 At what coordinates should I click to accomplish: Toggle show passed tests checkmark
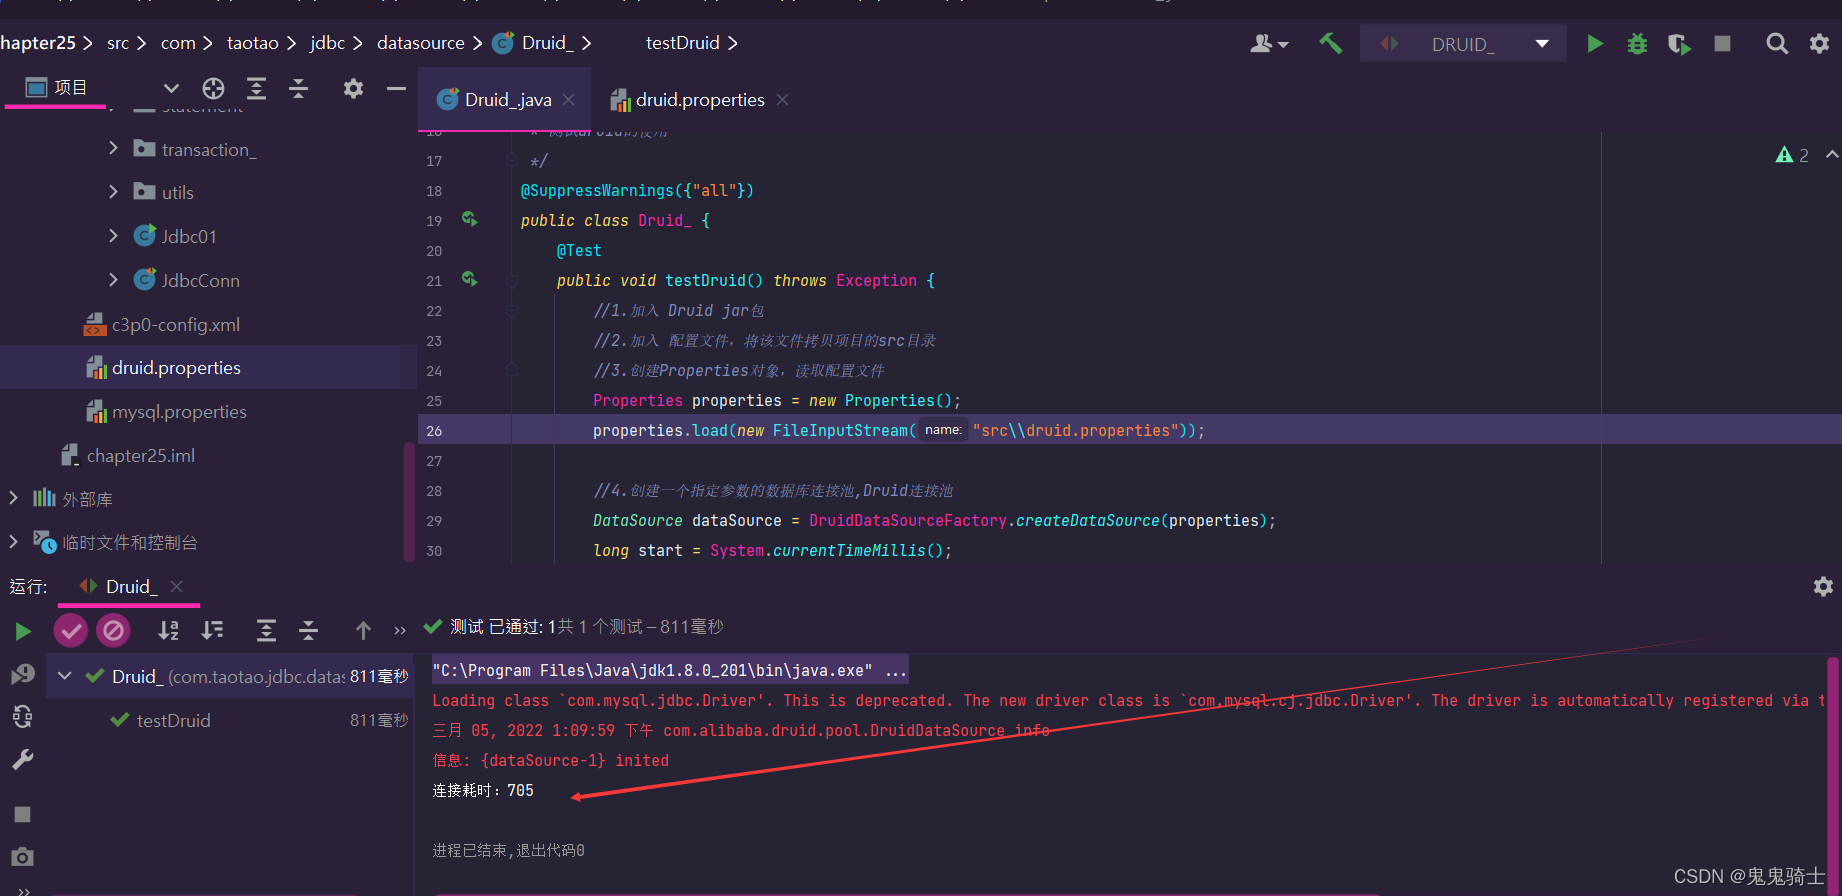click(x=70, y=630)
